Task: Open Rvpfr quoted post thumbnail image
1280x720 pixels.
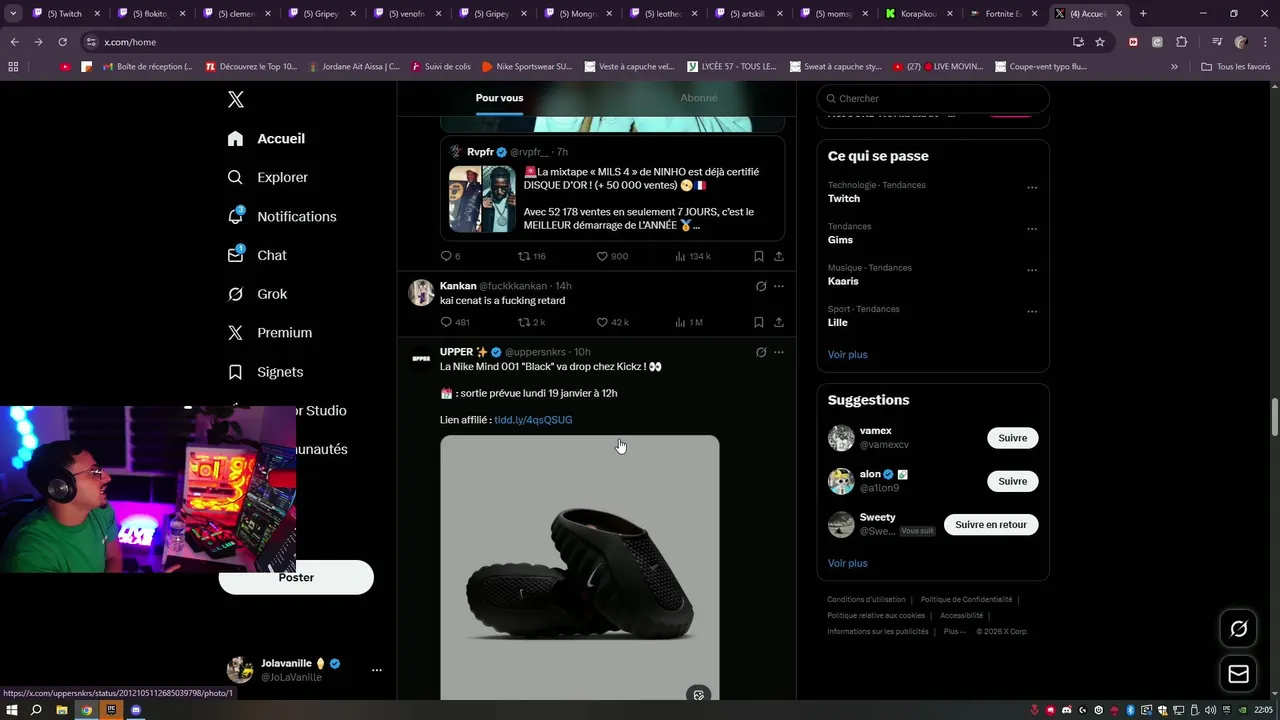Action: point(482,199)
